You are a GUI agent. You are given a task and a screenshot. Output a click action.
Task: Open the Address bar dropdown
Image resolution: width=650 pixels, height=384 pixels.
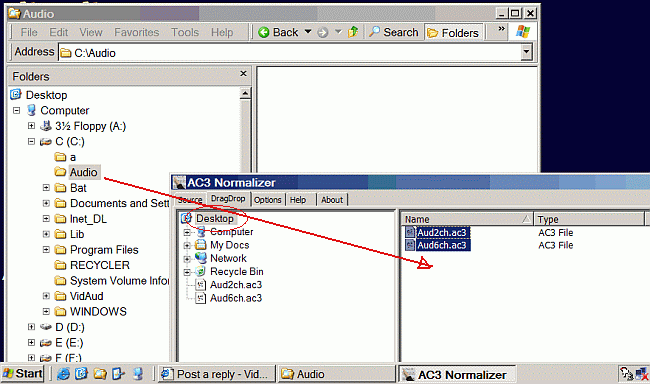[x=526, y=52]
